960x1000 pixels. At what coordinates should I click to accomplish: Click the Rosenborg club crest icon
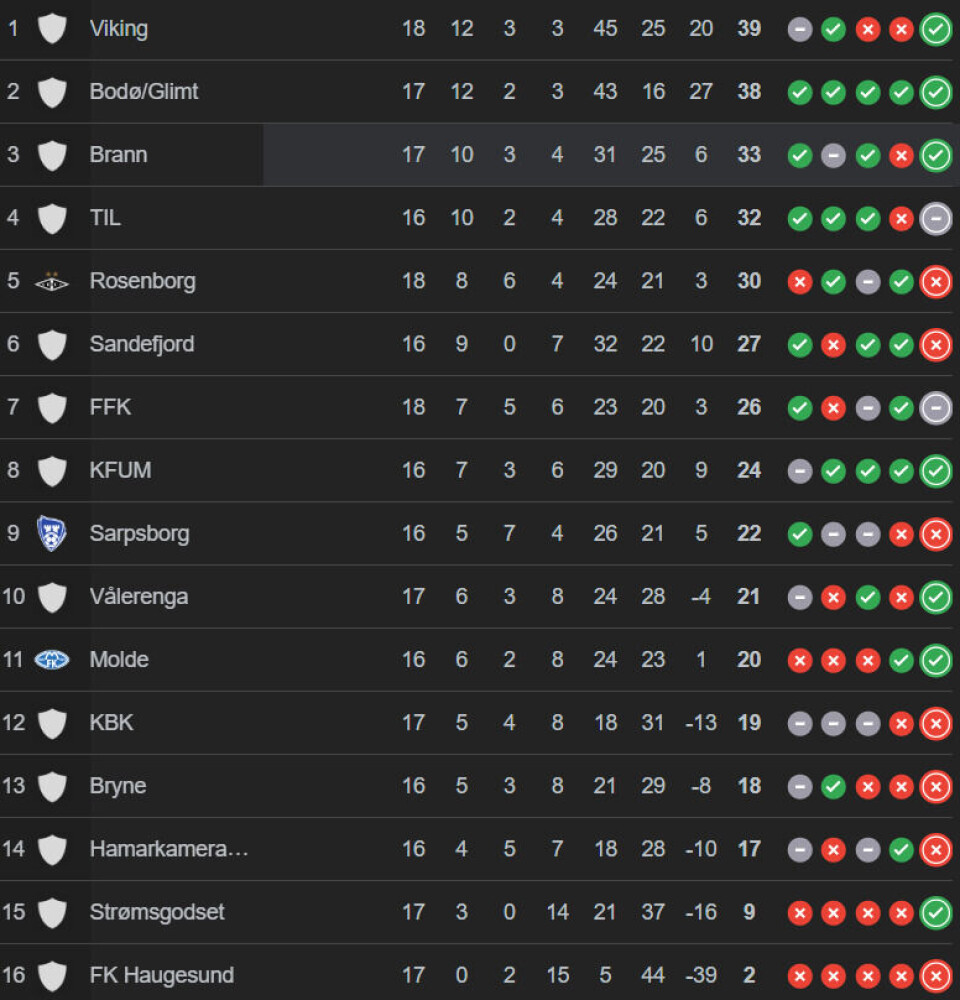(52, 281)
